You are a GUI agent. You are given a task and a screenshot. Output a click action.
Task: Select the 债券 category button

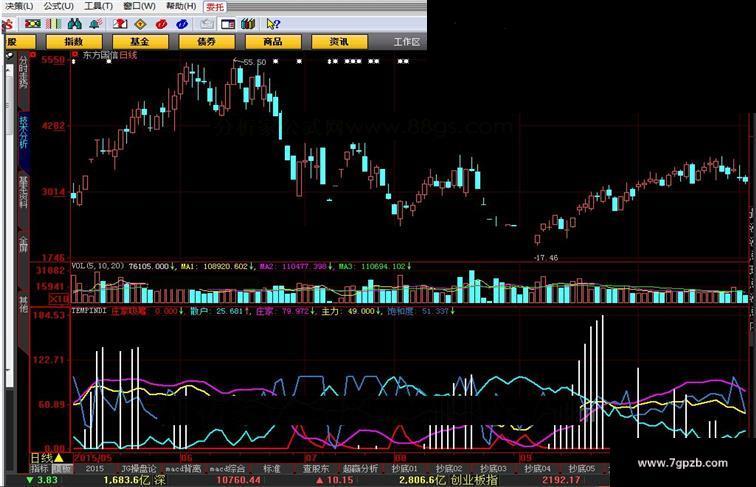point(206,42)
